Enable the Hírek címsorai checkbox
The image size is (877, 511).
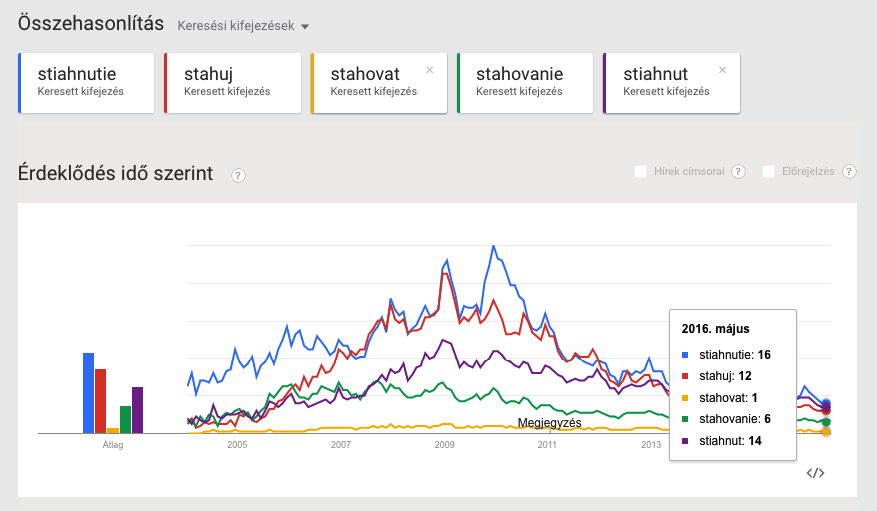coord(640,172)
